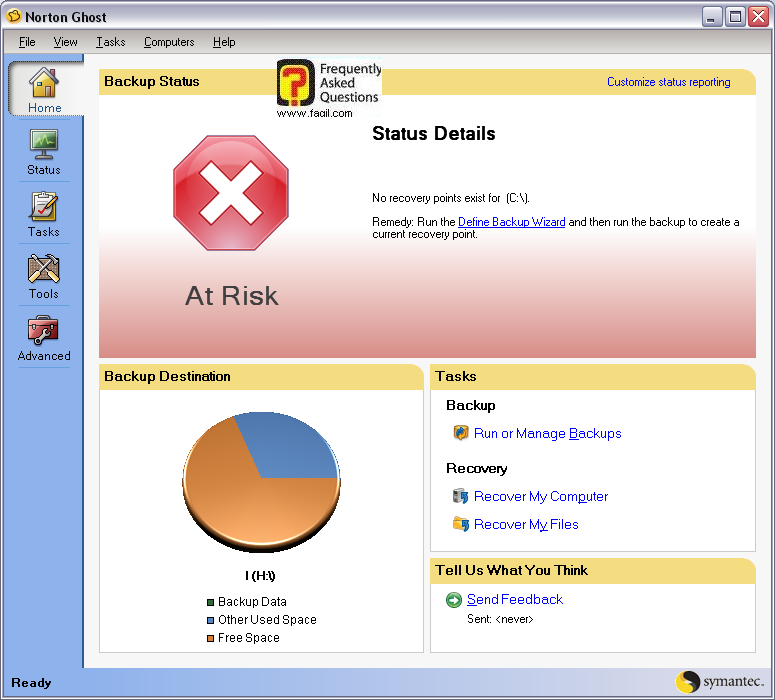Click the backup destination pie chart
This screenshot has height=700, width=775.
(x=260, y=480)
